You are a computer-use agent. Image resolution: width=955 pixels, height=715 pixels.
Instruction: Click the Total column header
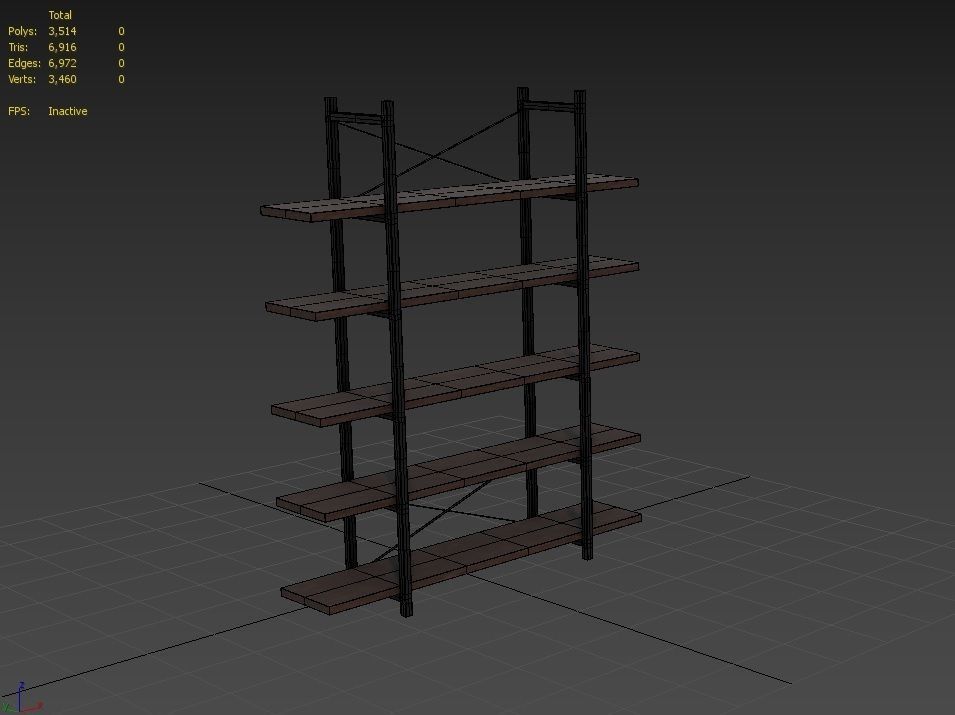tap(60, 15)
